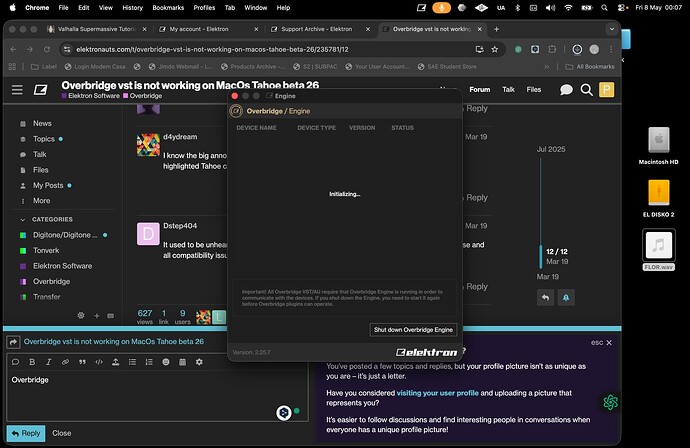Click the notification bell in topic timeline
The height and width of the screenshot is (448, 690).
pyautogui.click(x=566, y=298)
